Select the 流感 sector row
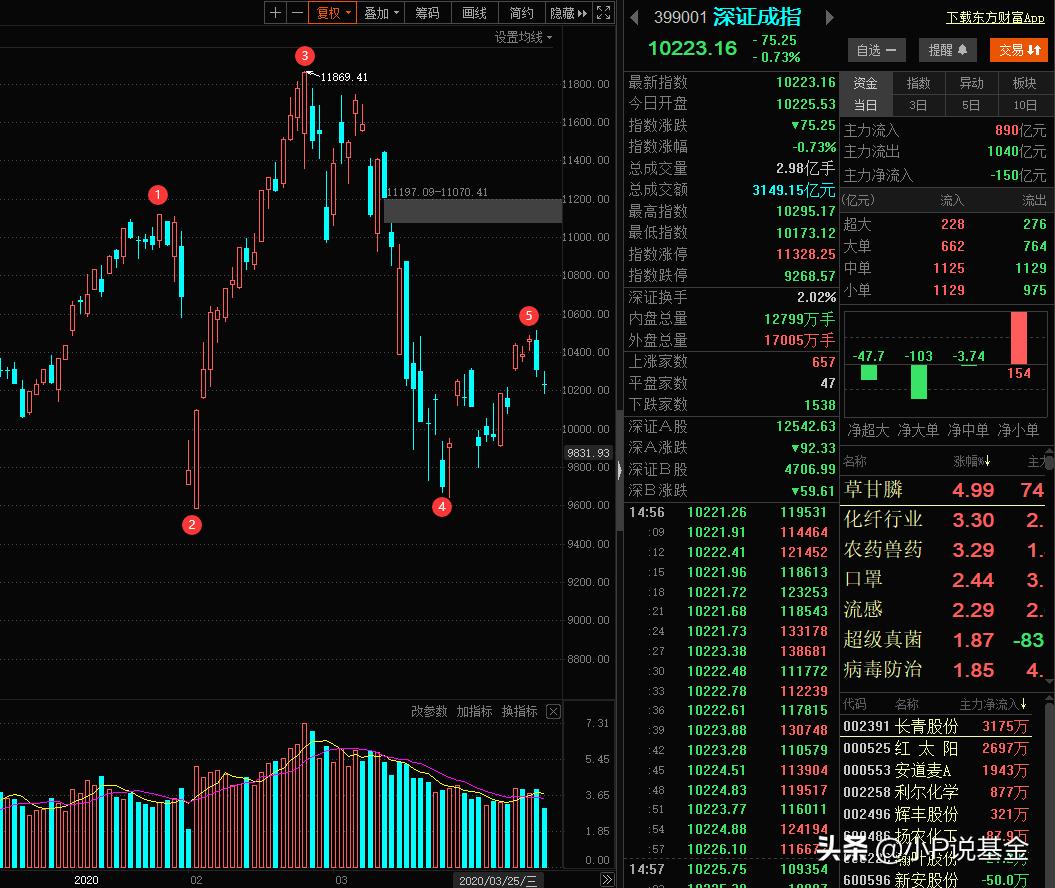Viewport: 1055px width, 888px height. point(944,609)
